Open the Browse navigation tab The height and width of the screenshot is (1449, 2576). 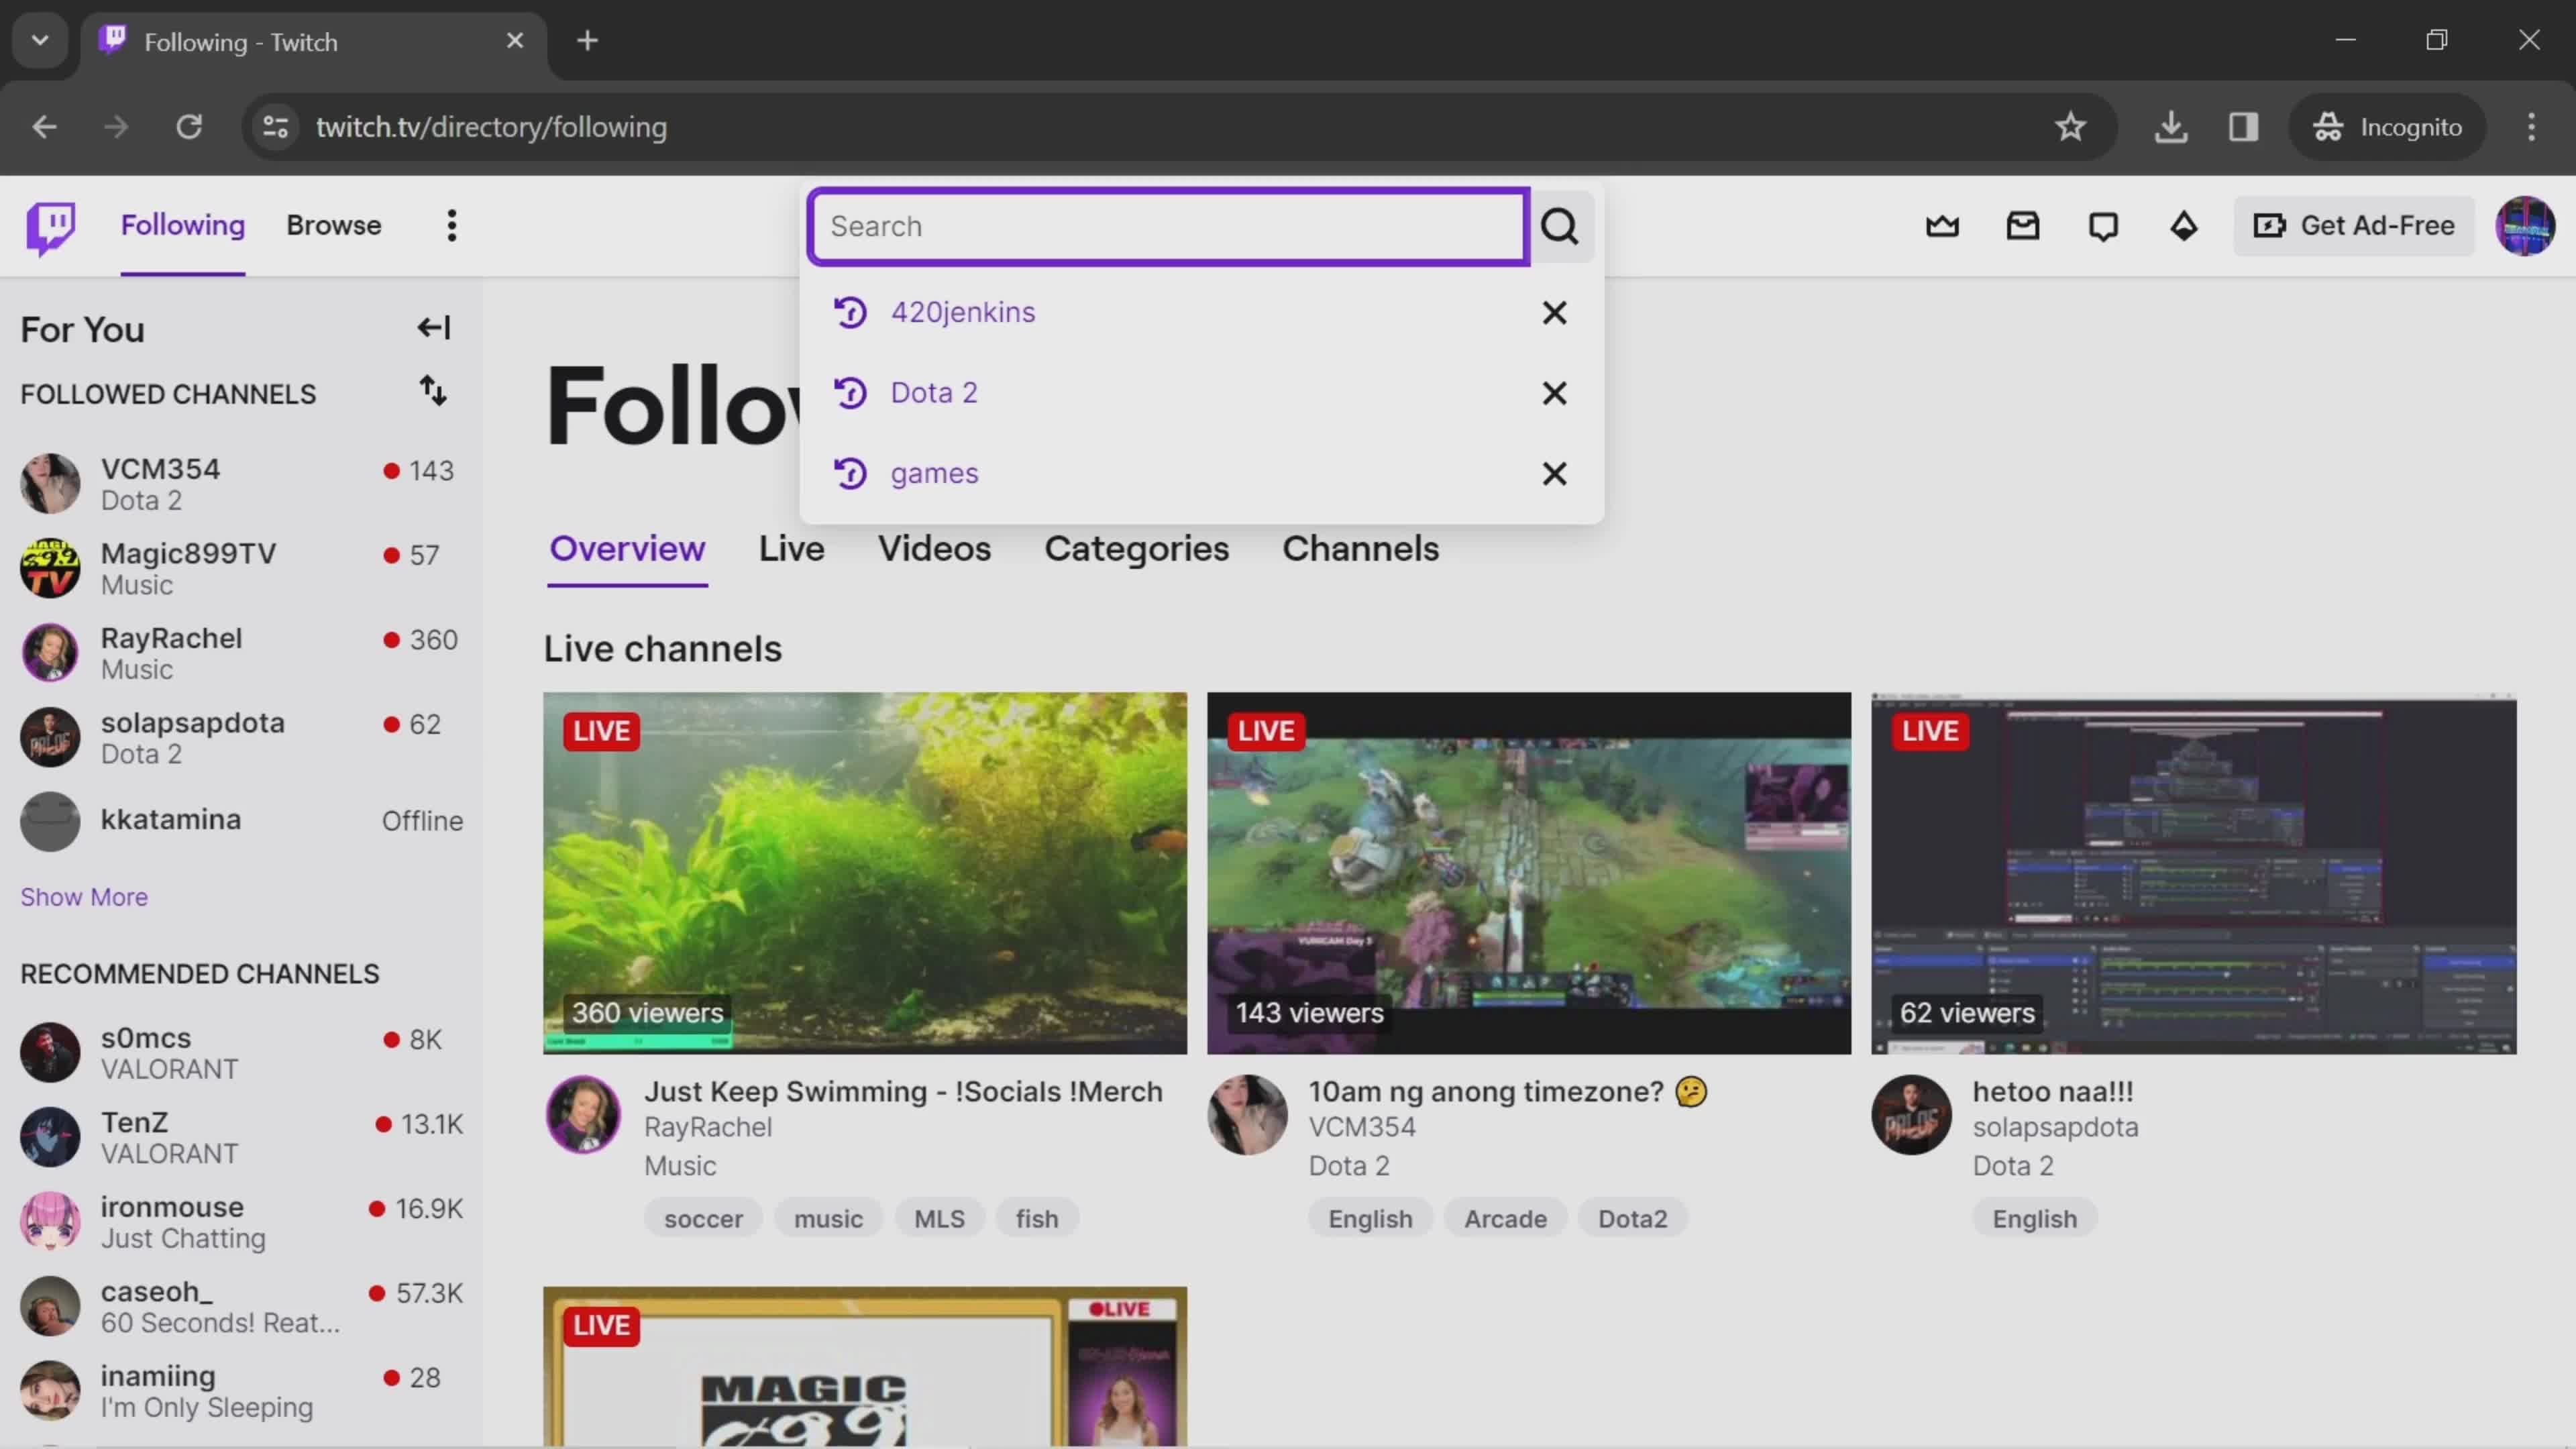(x=334, y=225)
